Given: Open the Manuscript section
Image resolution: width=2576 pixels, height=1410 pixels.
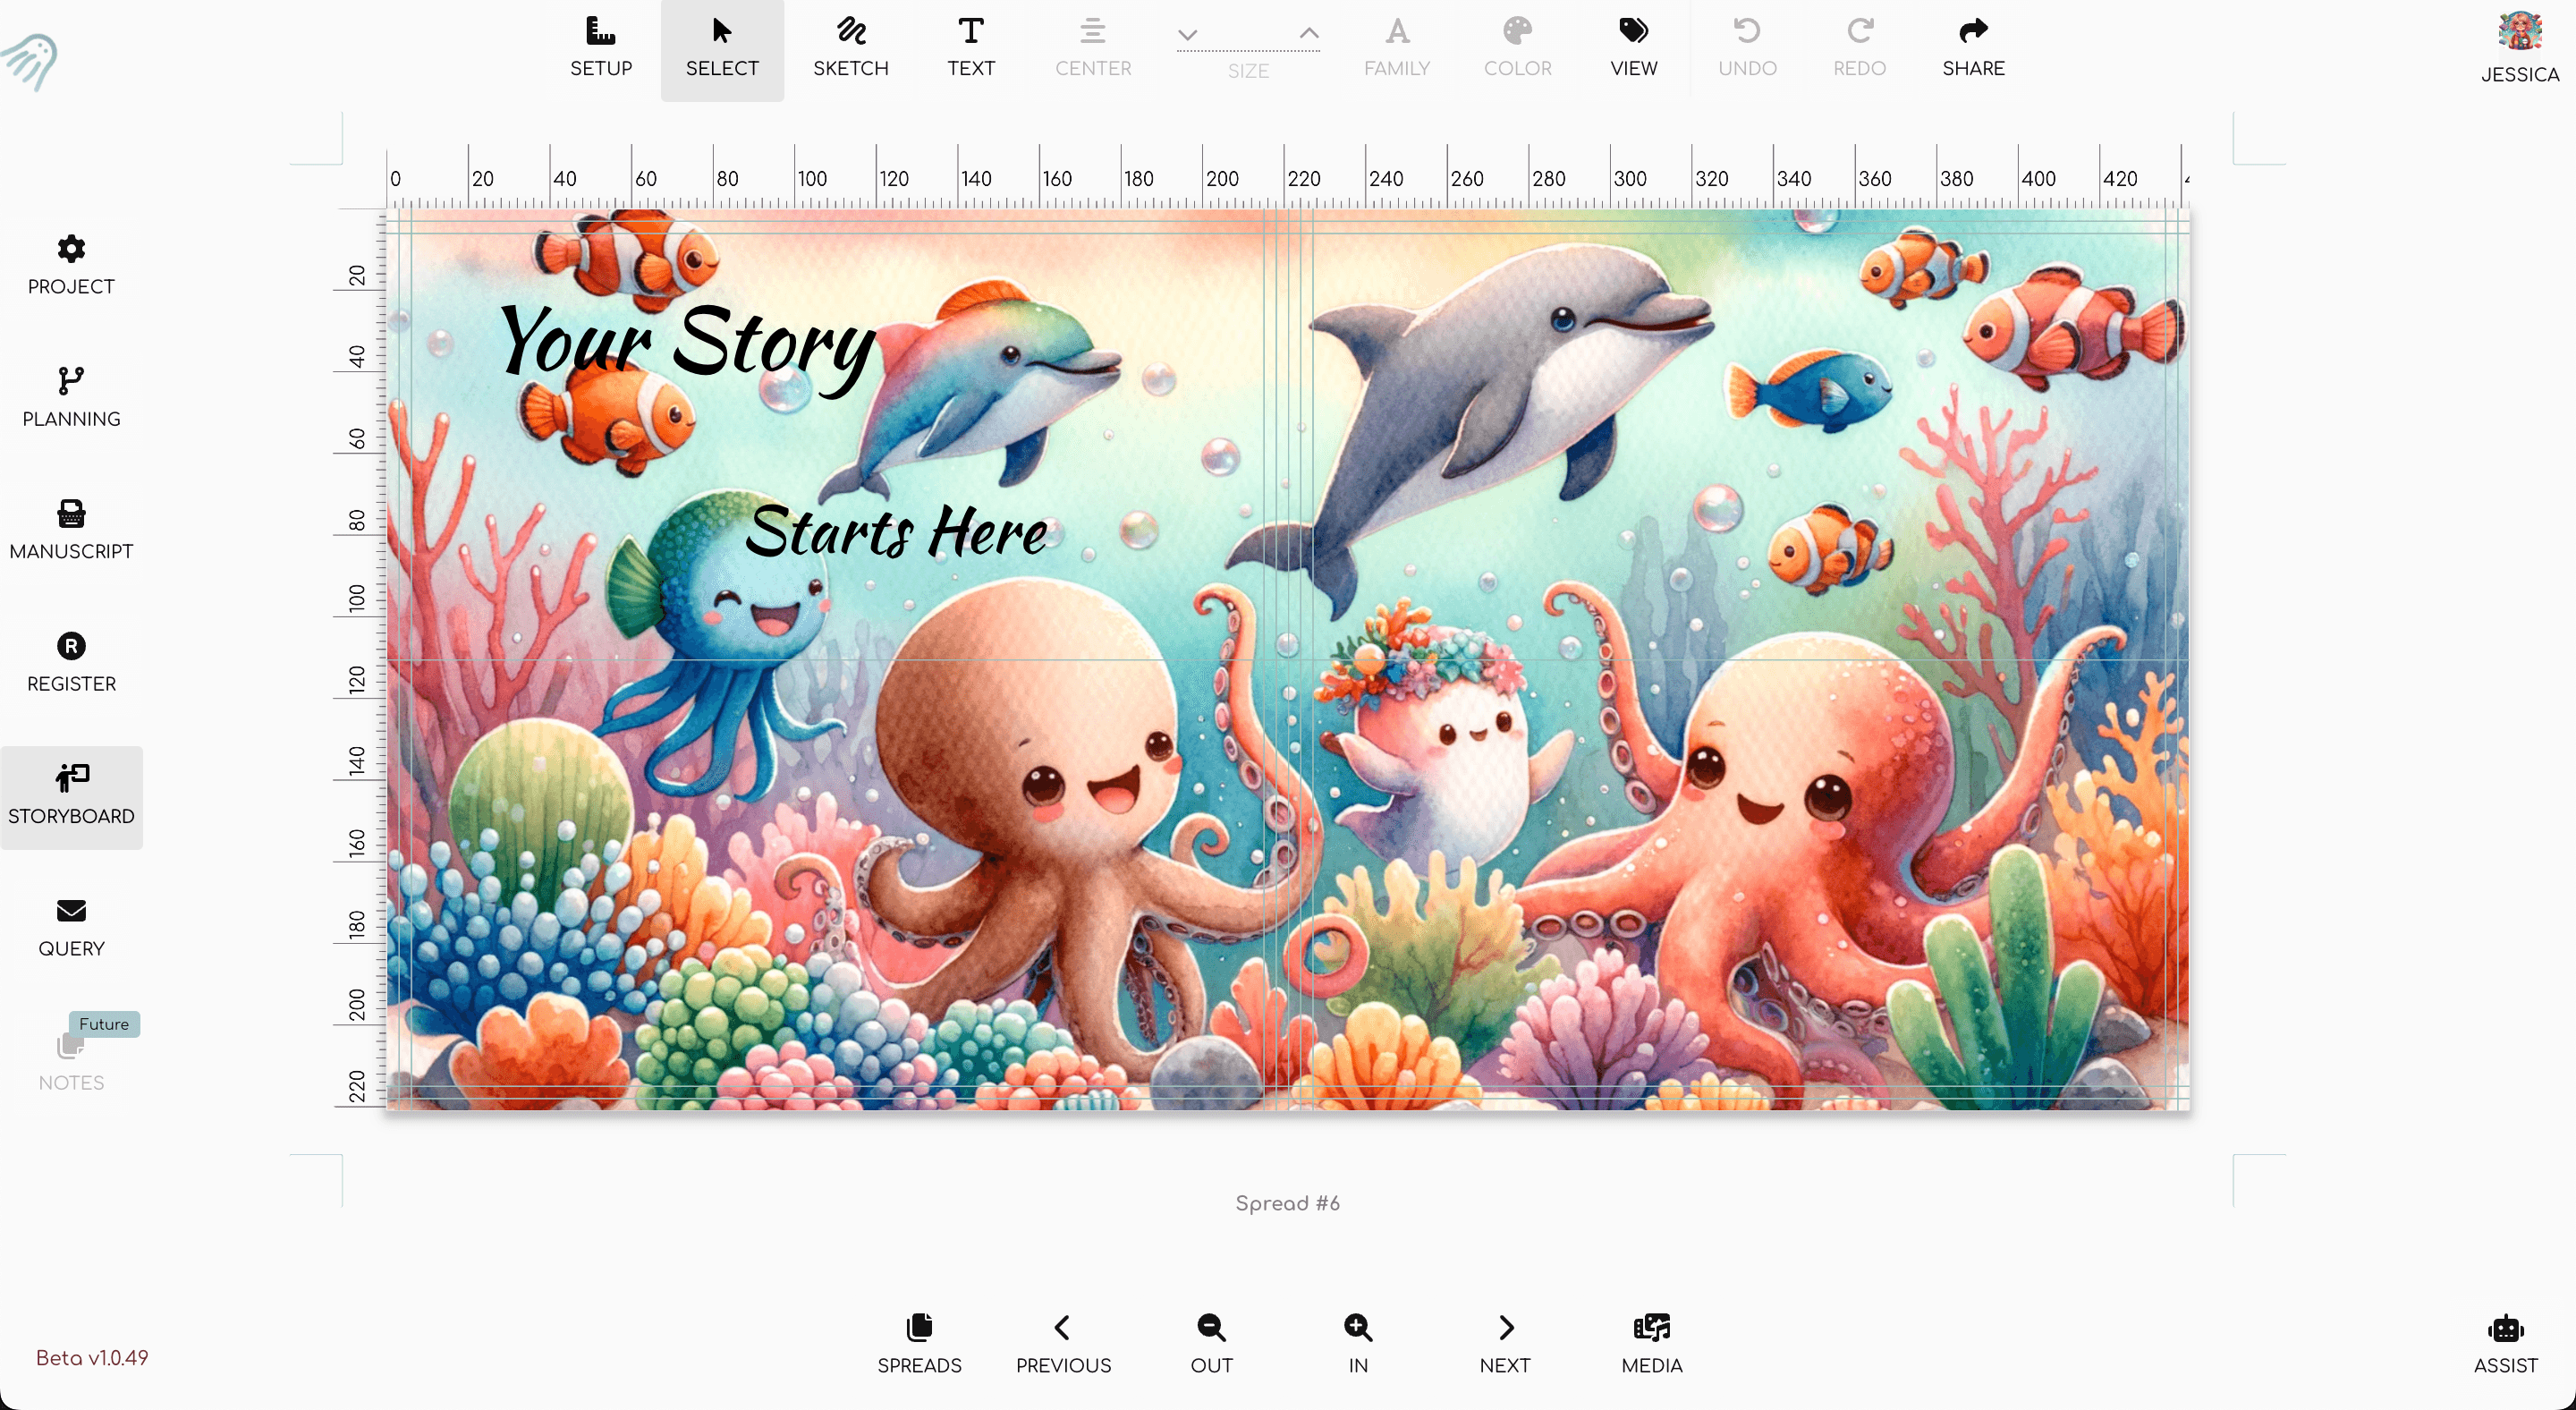Looking at the screenshot, I should (x=71, y=530).
